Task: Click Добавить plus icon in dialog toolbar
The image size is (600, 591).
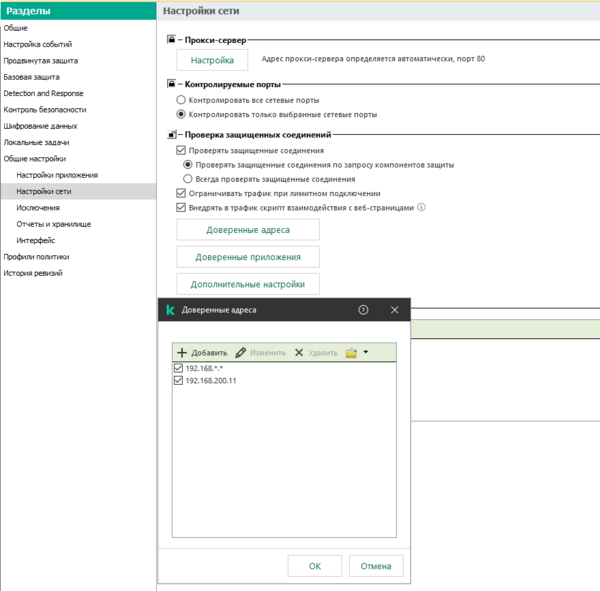Action: click(x=182, y=353)
